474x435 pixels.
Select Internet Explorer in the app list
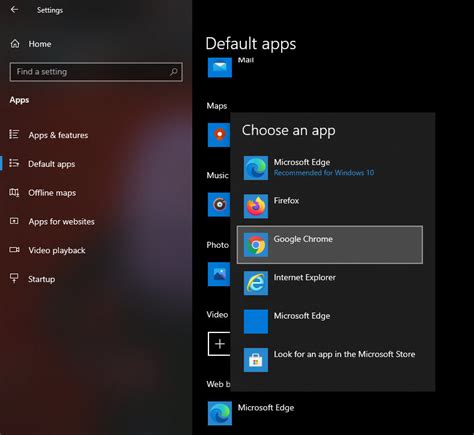tap(330, 283)
